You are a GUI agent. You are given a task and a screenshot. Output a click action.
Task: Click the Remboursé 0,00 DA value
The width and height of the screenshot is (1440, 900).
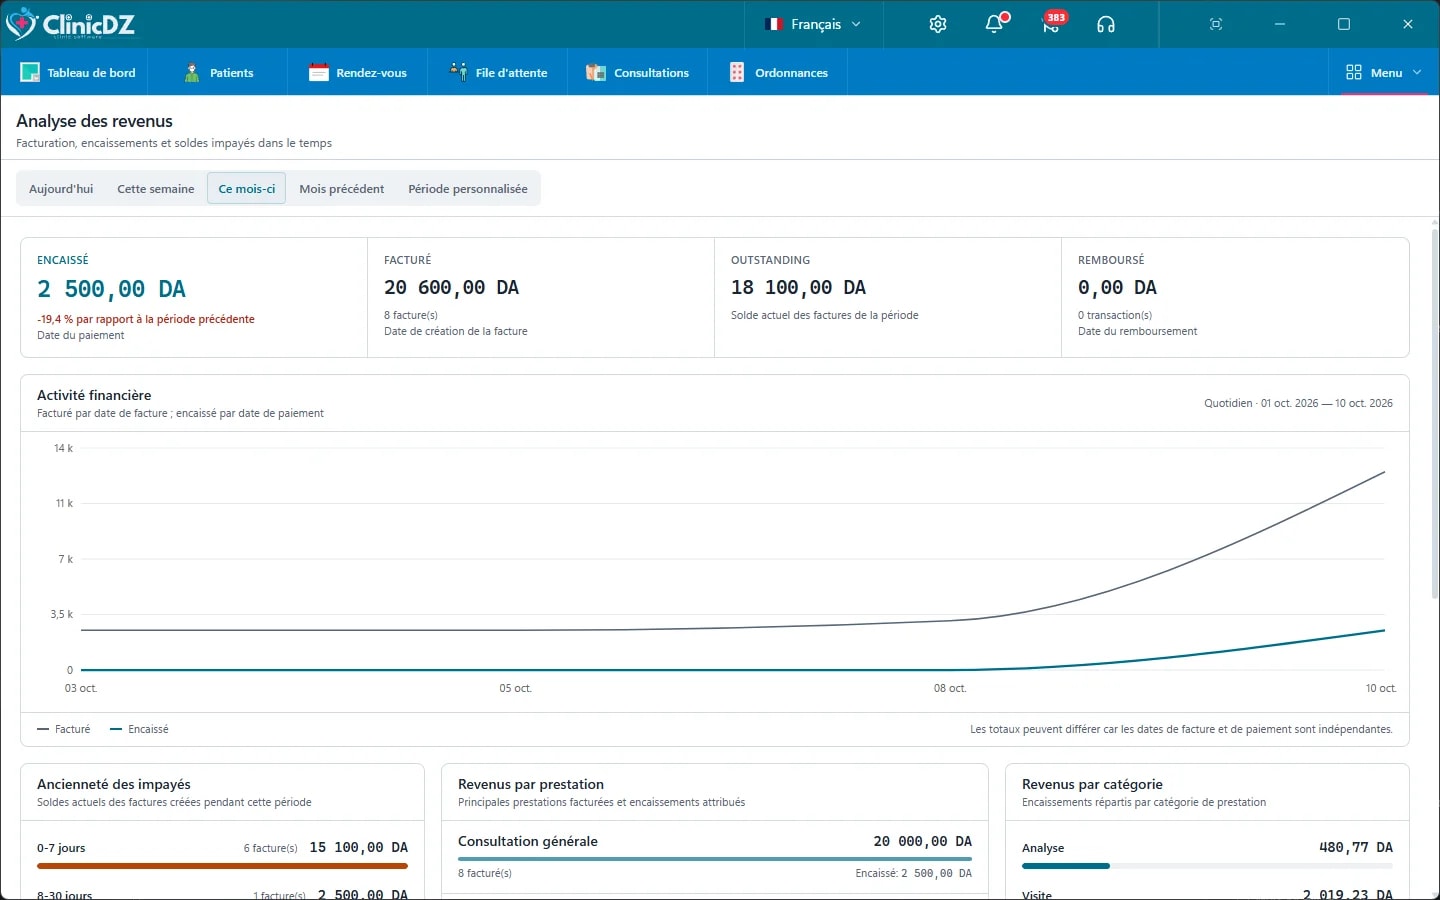(x=1117, y=288)
